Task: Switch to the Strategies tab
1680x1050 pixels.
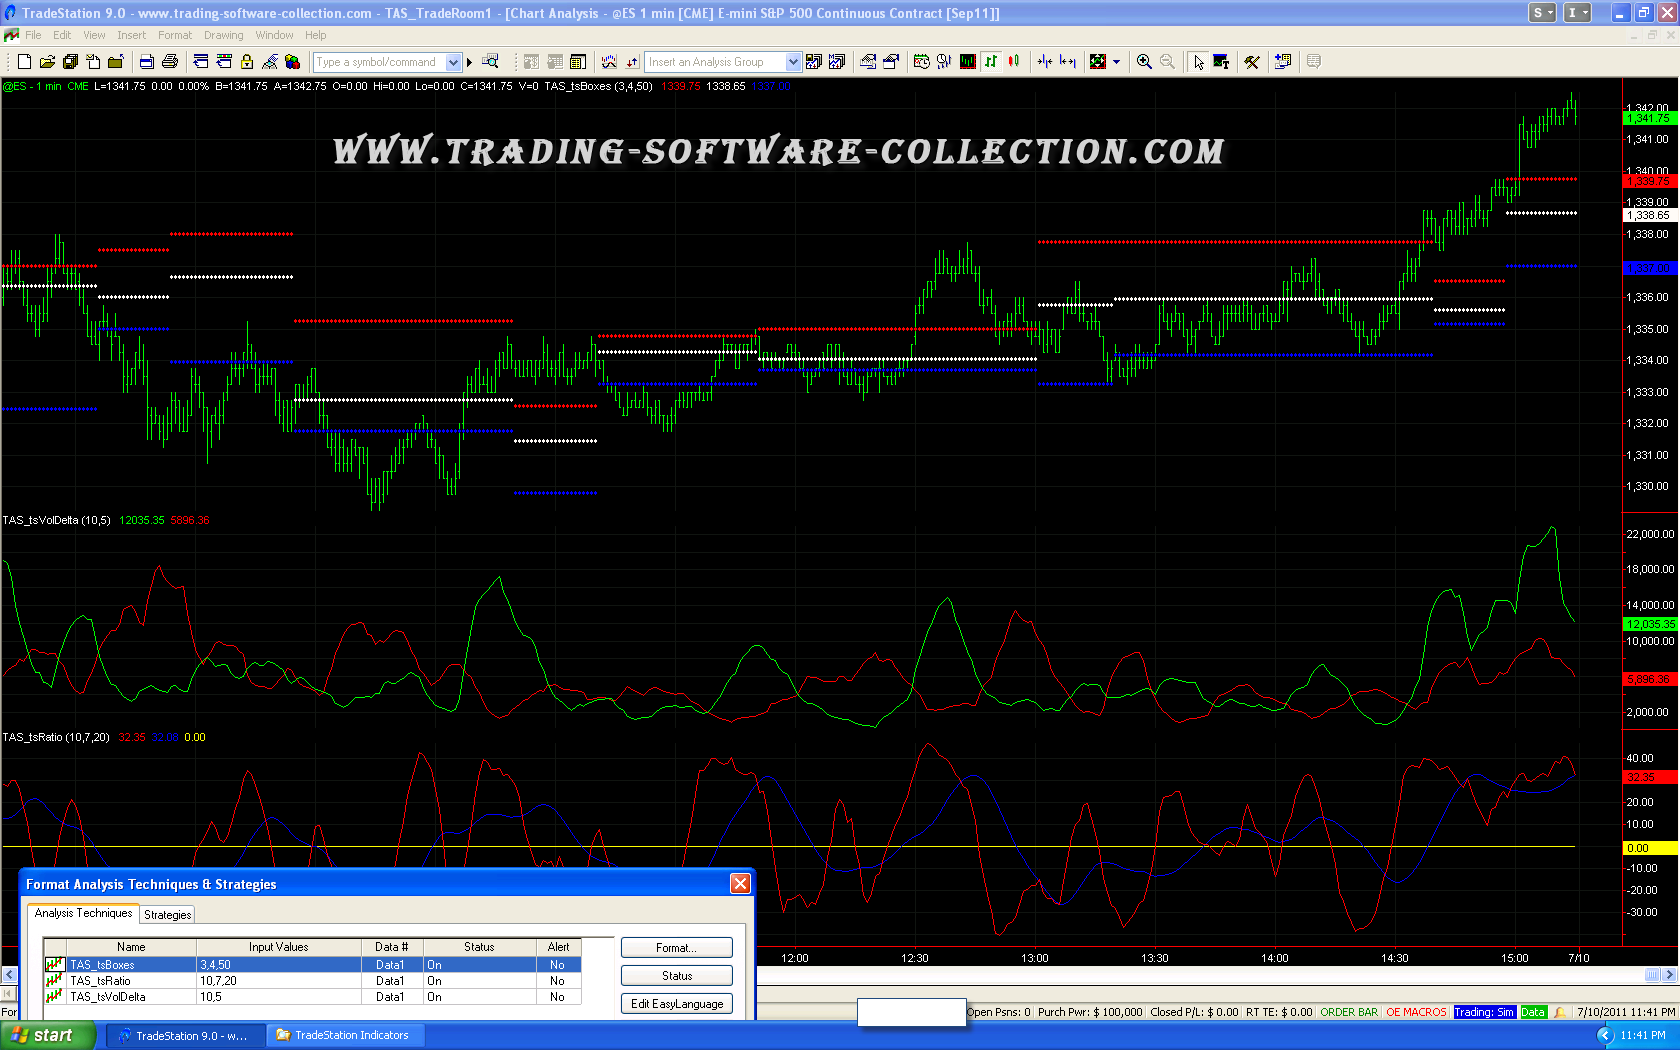Action: 167,914
